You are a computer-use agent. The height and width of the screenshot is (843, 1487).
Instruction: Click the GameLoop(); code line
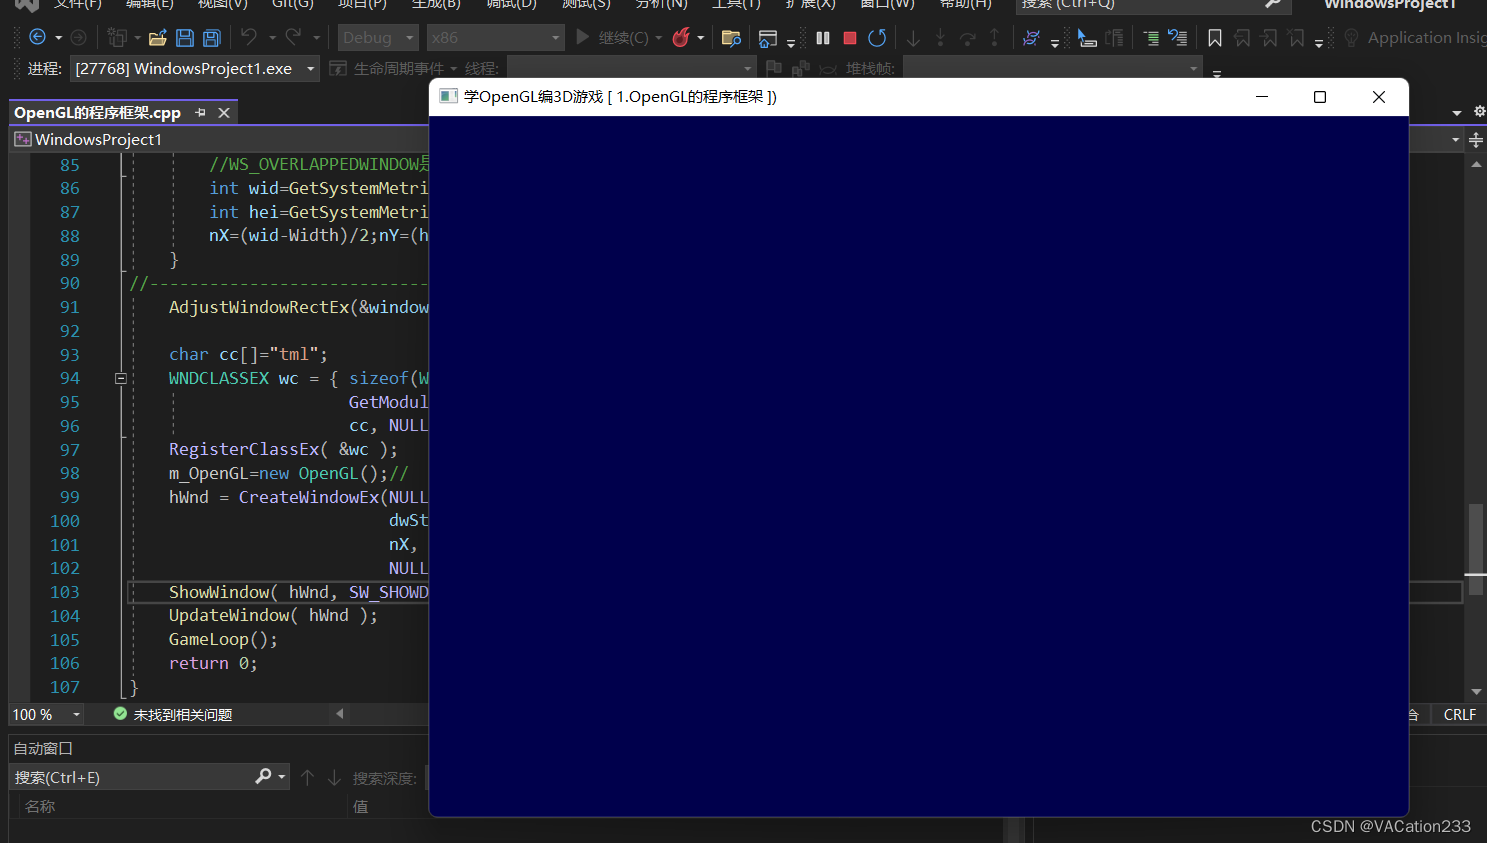[223, 640]
